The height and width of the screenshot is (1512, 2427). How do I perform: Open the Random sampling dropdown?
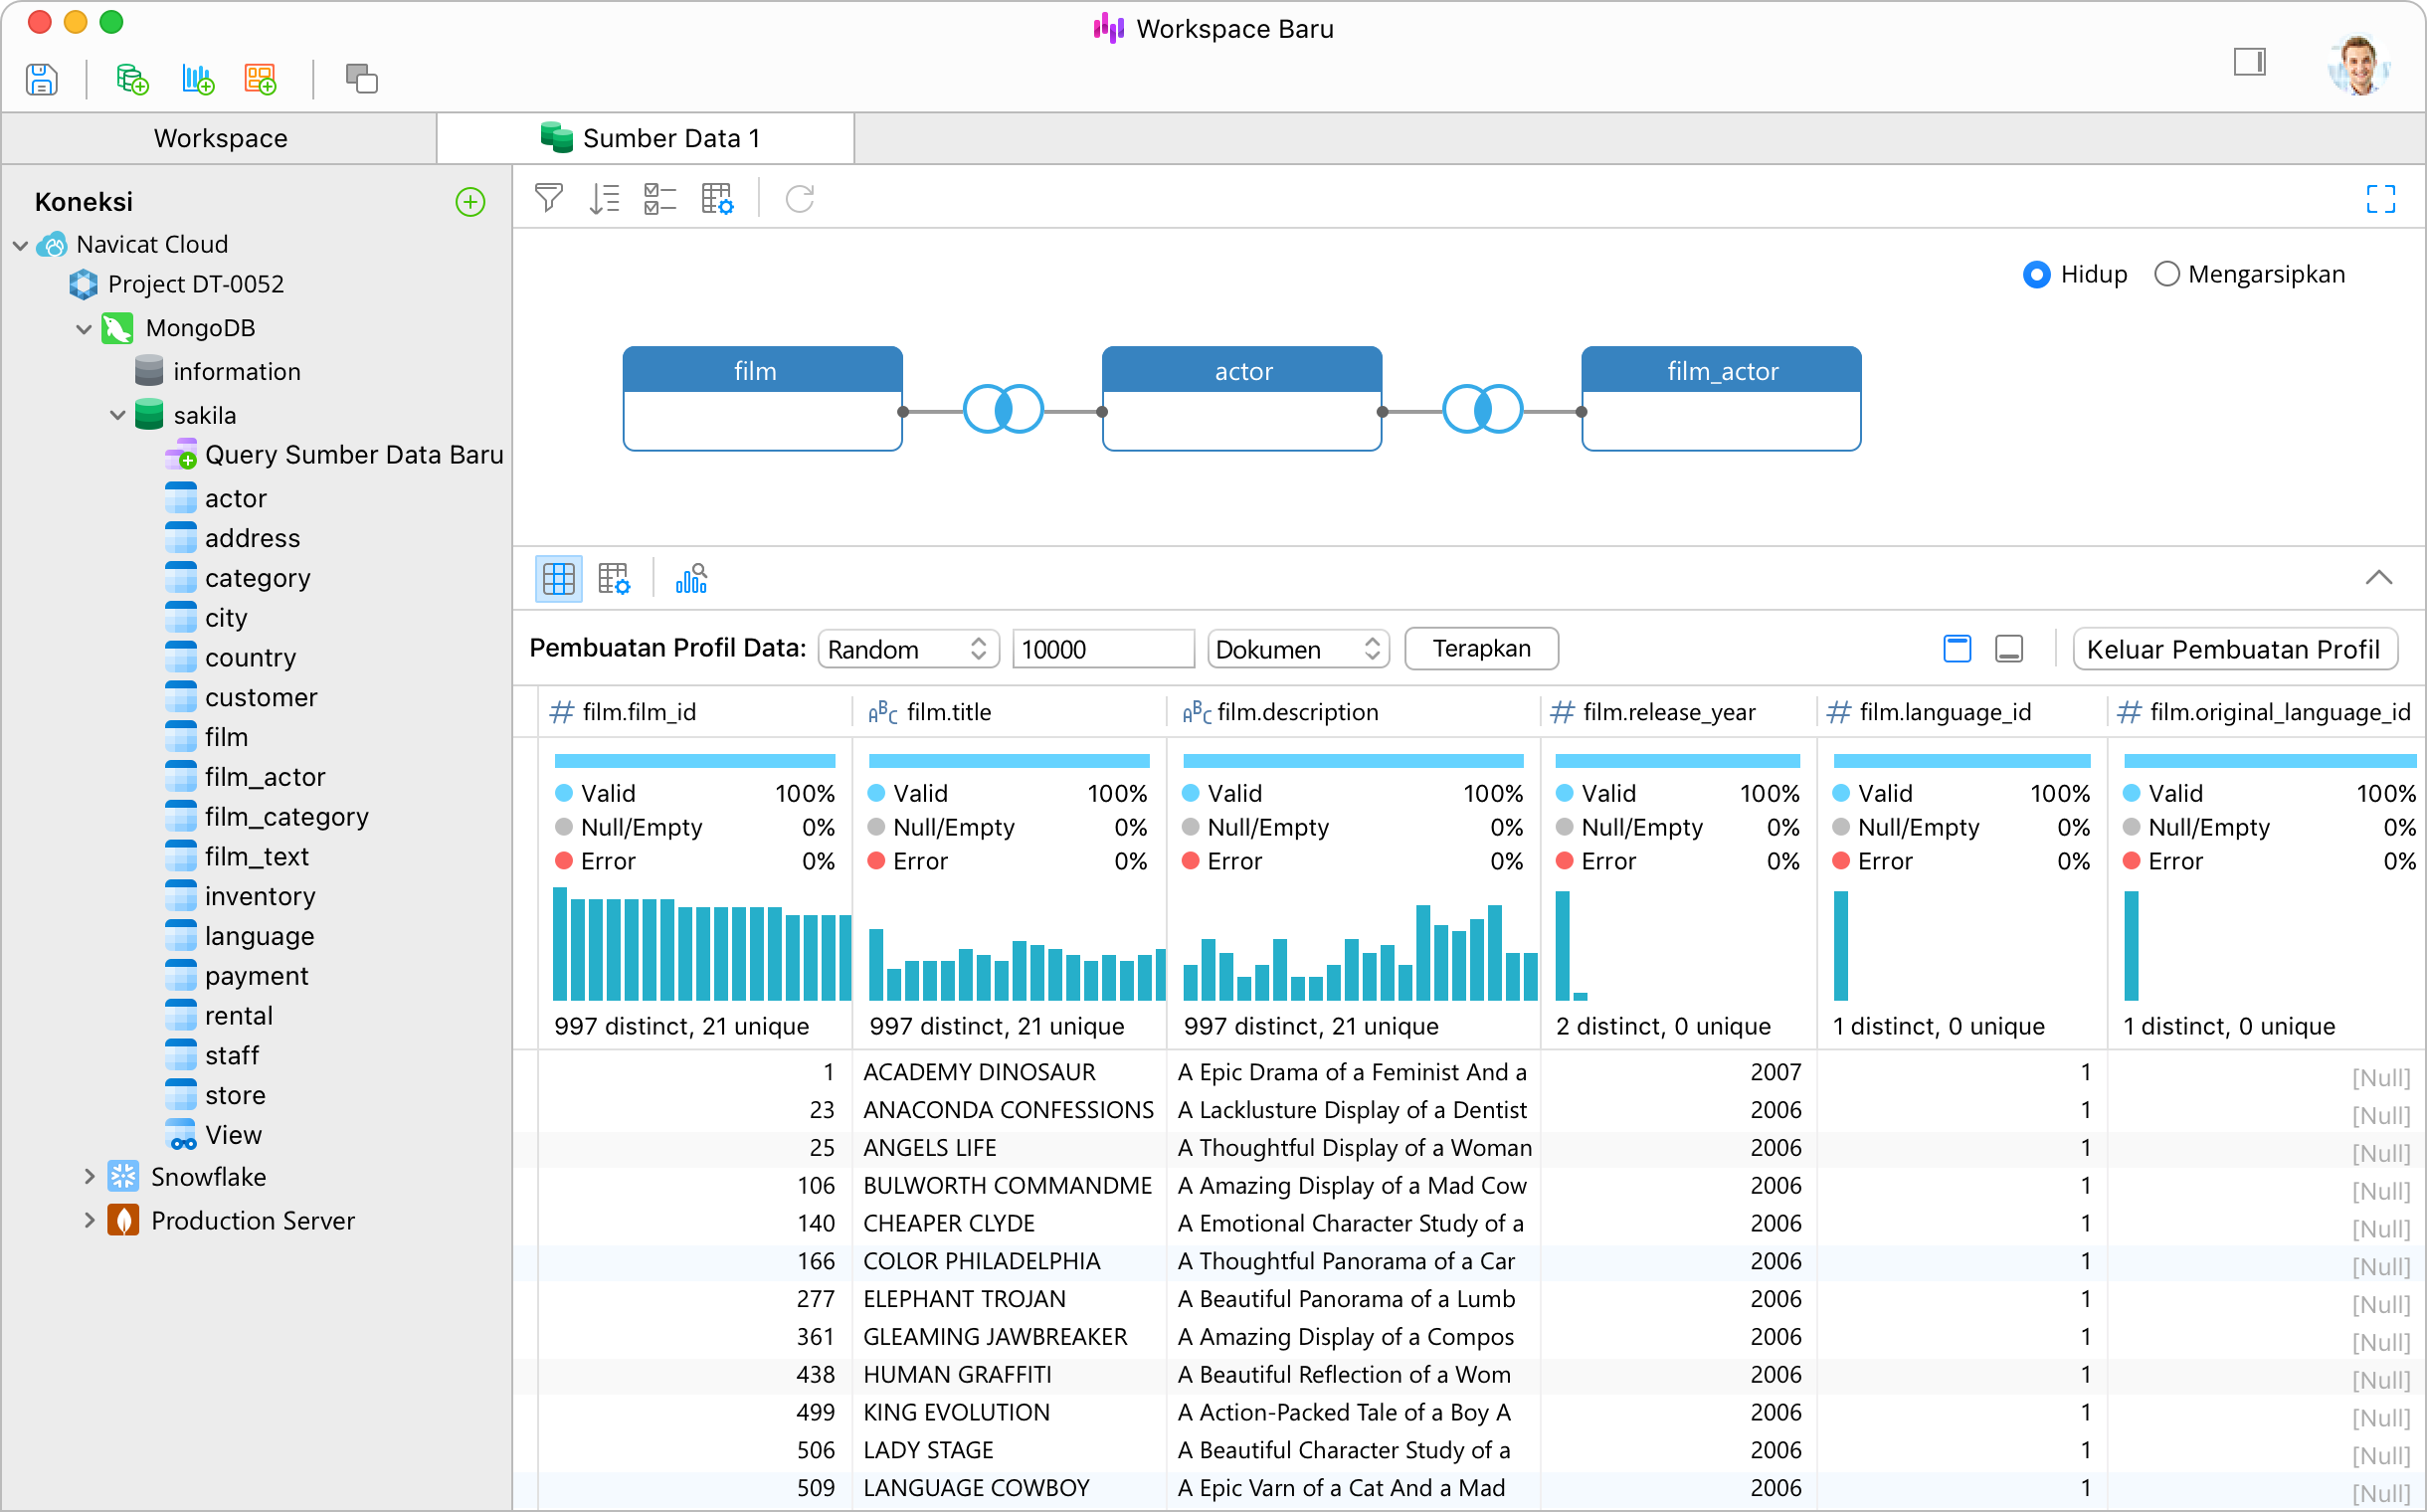click(908, 649)
